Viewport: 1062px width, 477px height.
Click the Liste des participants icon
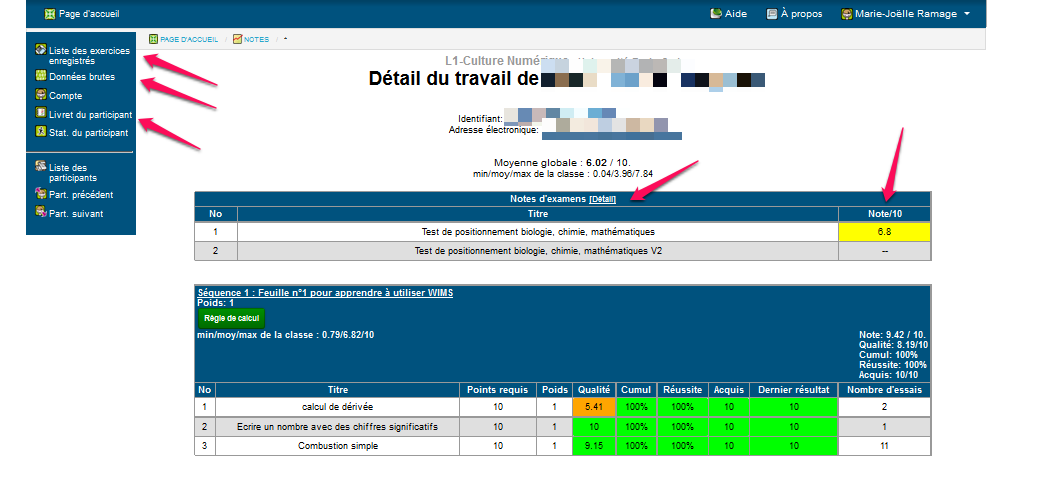pos(41,166)
